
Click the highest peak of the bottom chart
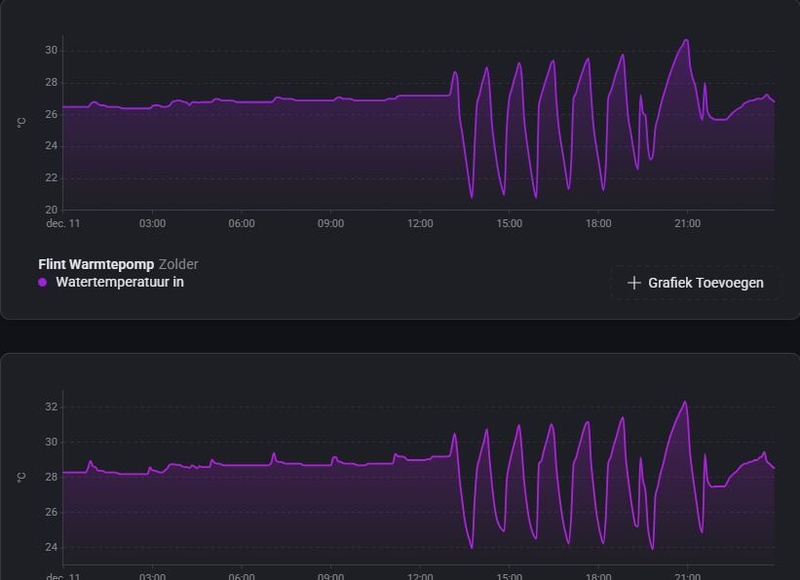pyautogui.click(x=685, y=402)
